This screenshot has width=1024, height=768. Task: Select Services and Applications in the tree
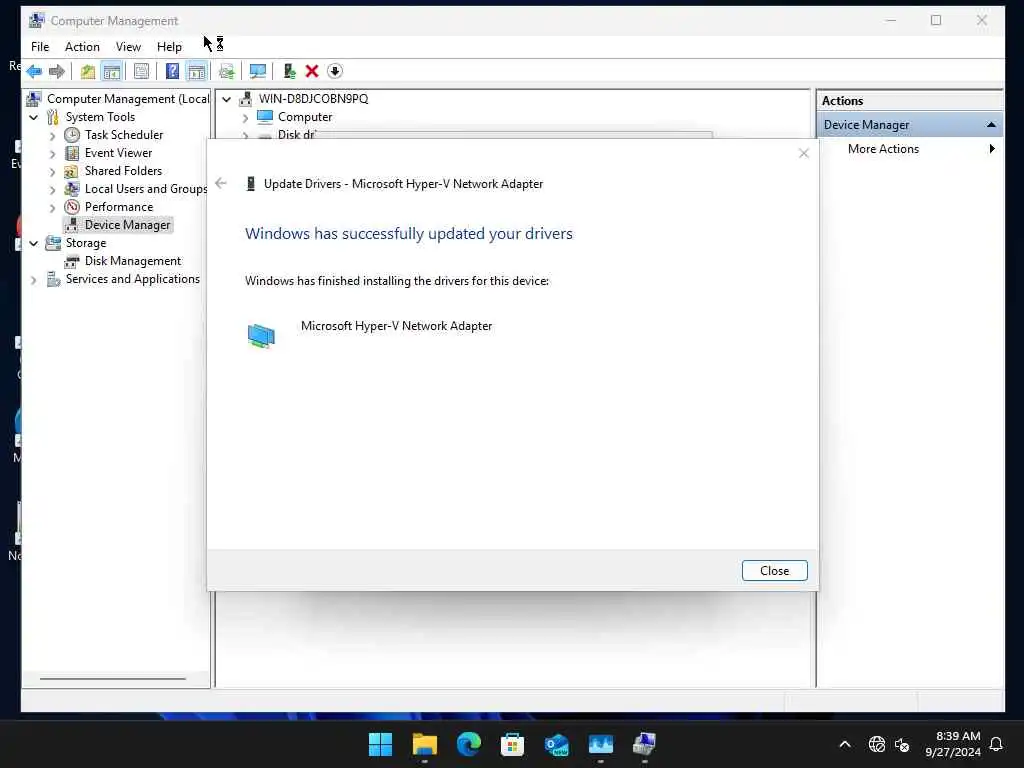click(x=133, y=279)
